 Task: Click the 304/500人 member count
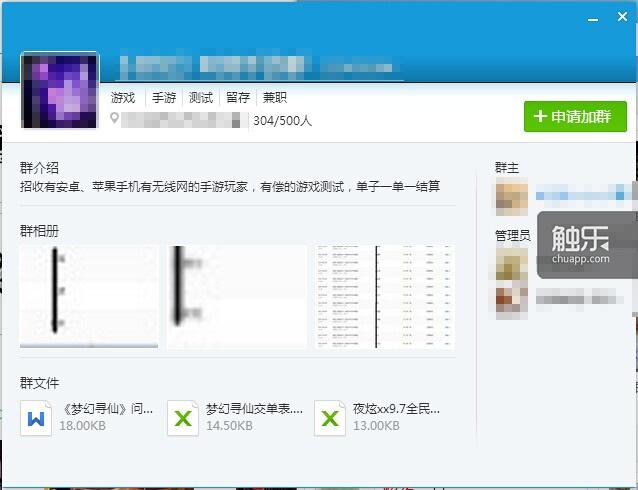(x=283, y=120)
